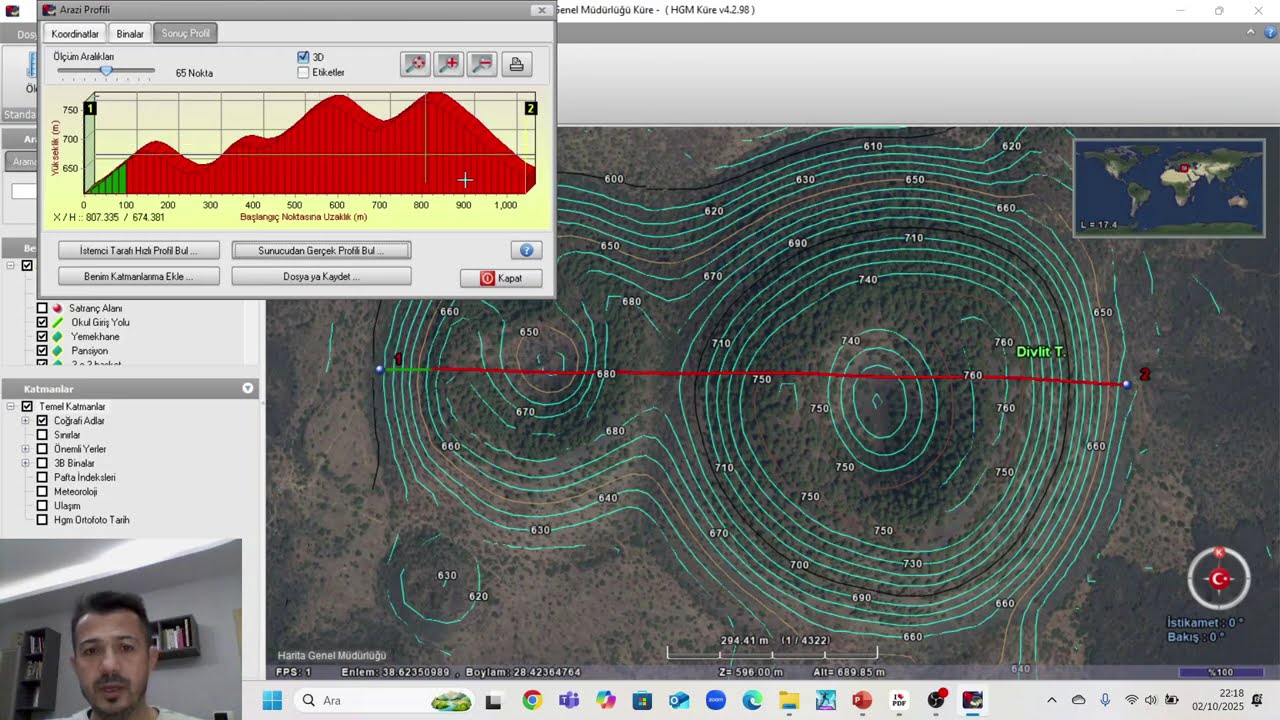Click the compass in the map corner
This screenshot has width=1280, height=720.
1218,578
